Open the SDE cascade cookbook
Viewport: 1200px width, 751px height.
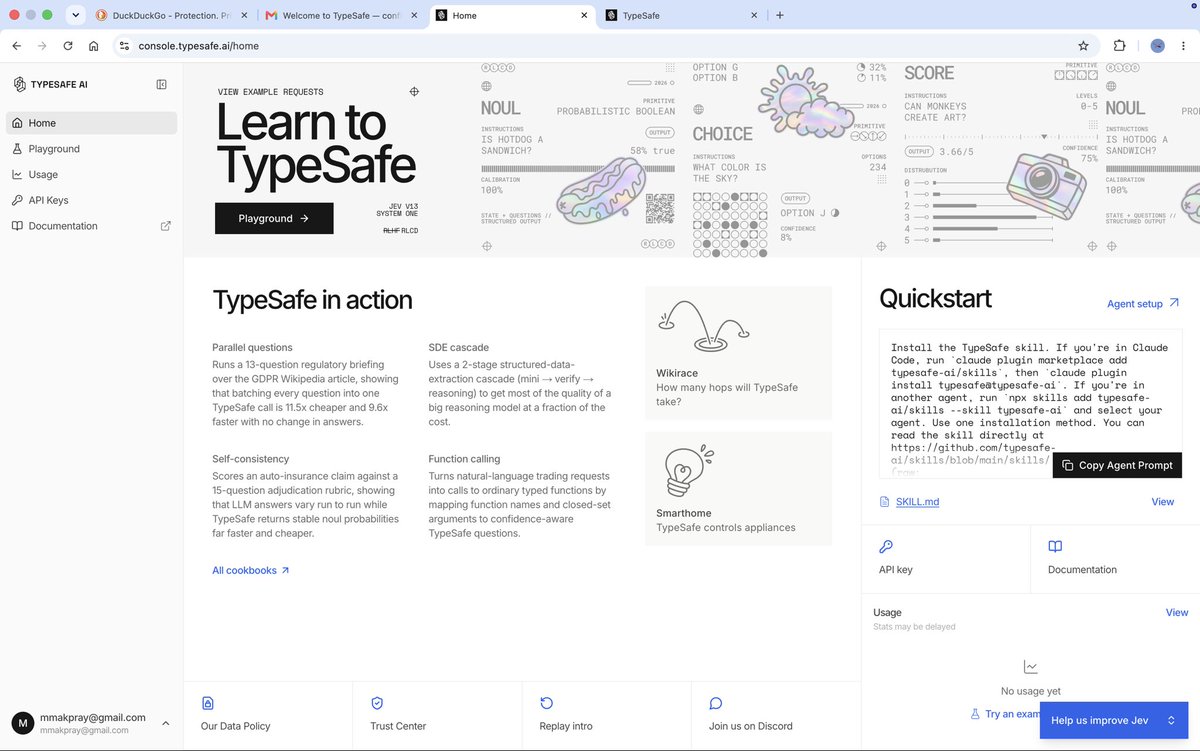point(521,386)
